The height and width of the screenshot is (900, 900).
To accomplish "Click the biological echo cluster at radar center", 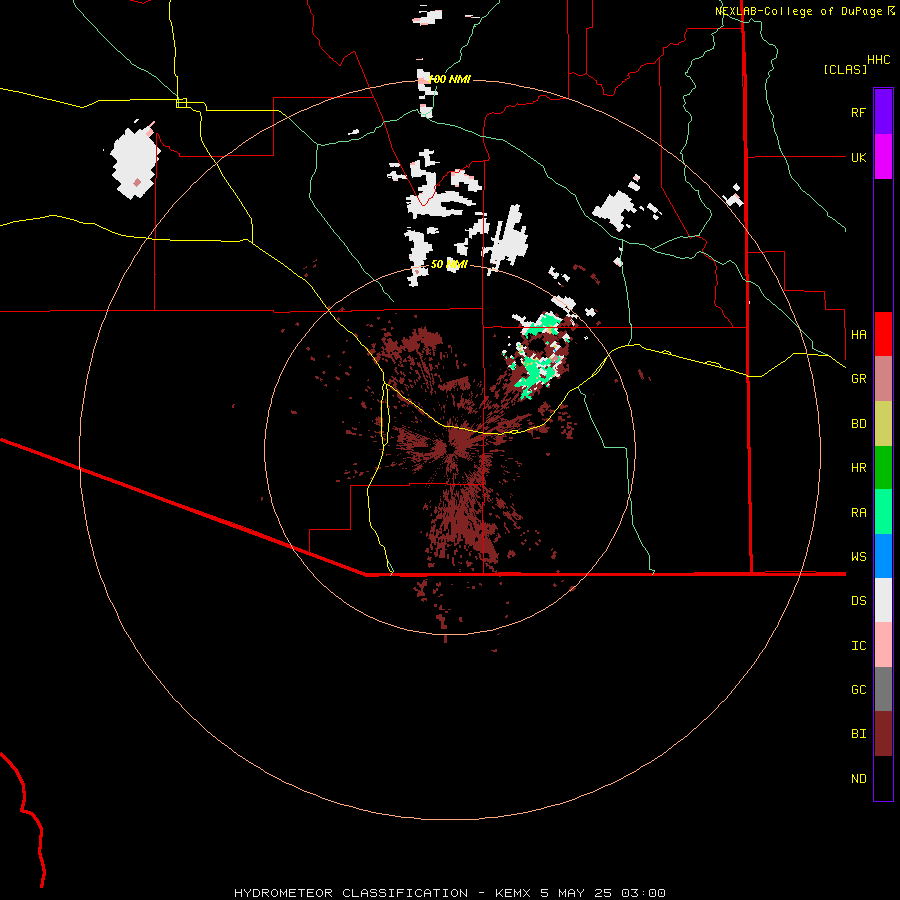I will tap(459, 443).
